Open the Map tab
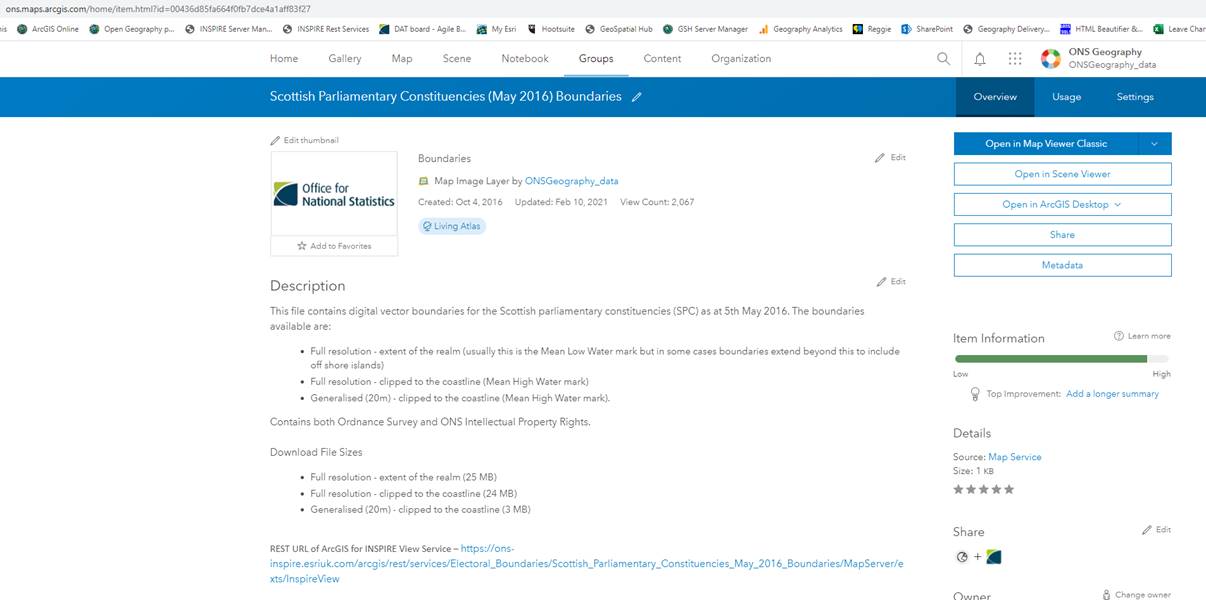The height and width of the screenshot is (600, 1206). click(402, 59)
